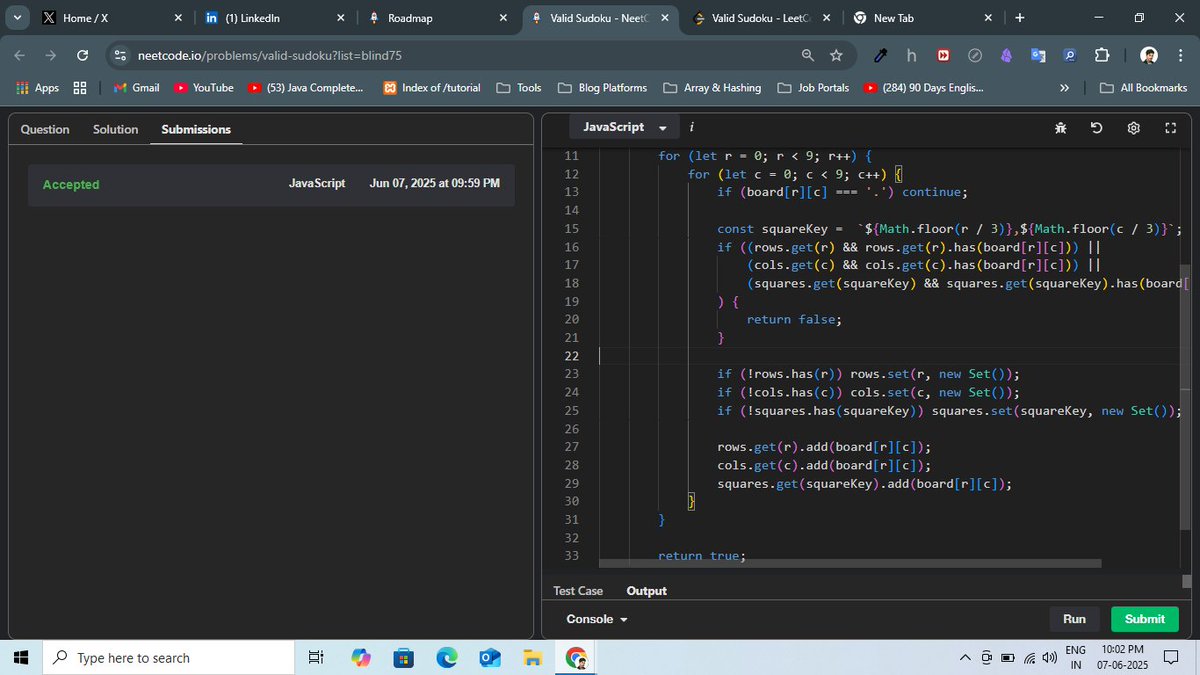1200x675 pixels.
Task: Show hidden system tray icons
Action: 965,658
